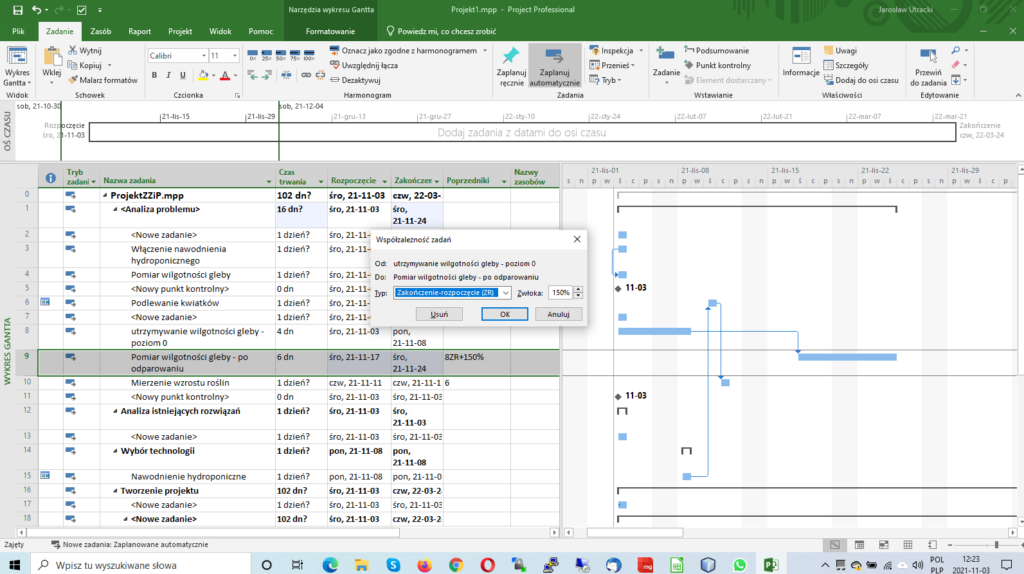1024x574 pixels.
Task: Switch to the Raport ribbon tab
Action: coord(140,32)
